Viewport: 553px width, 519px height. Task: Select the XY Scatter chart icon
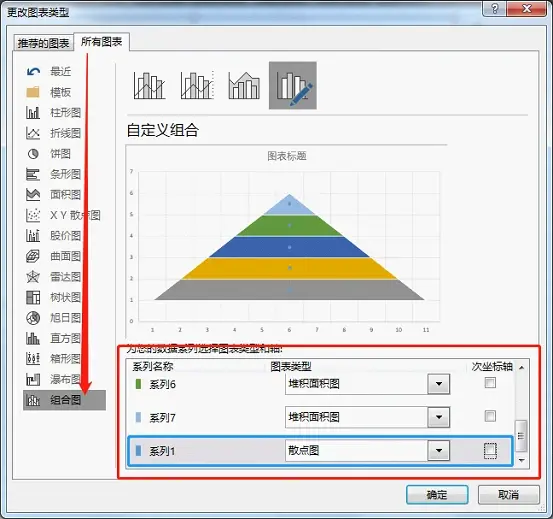coord(33,215)
